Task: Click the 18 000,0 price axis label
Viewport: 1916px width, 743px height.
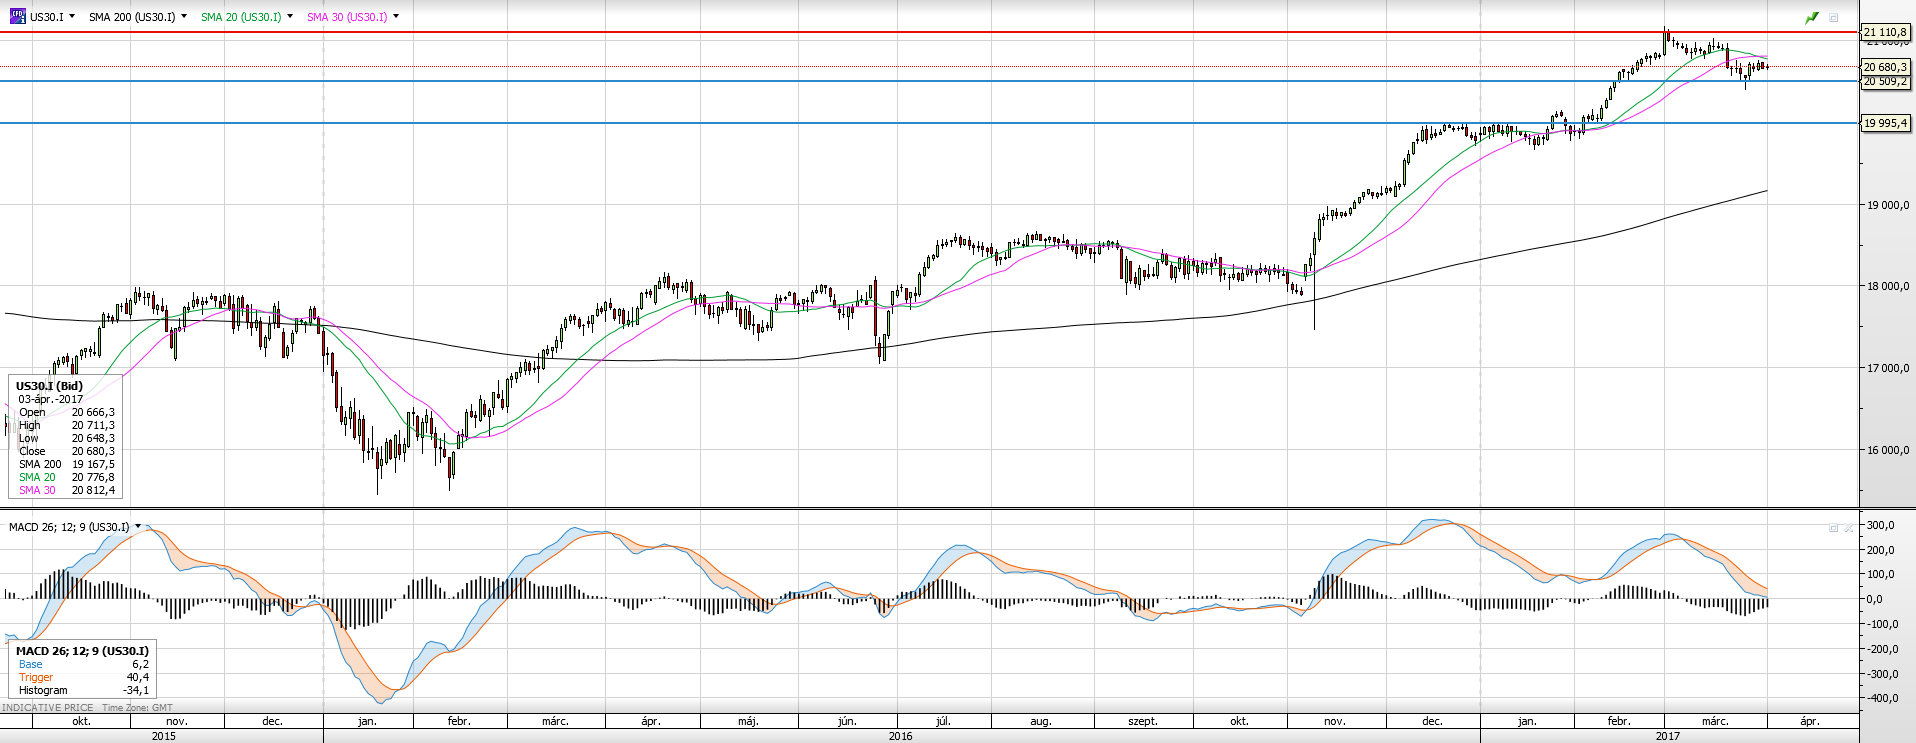Action: pos(1887,286)
